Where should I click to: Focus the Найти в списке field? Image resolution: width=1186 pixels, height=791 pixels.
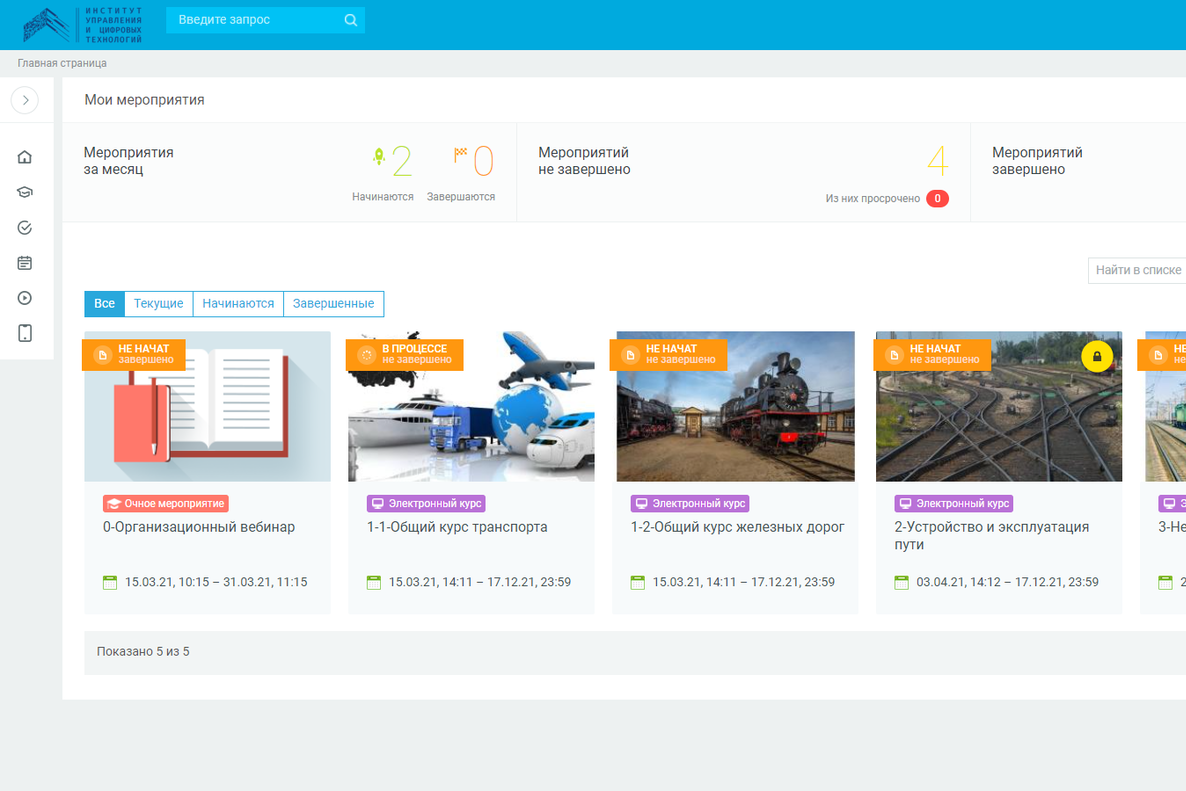point(1137,270)
